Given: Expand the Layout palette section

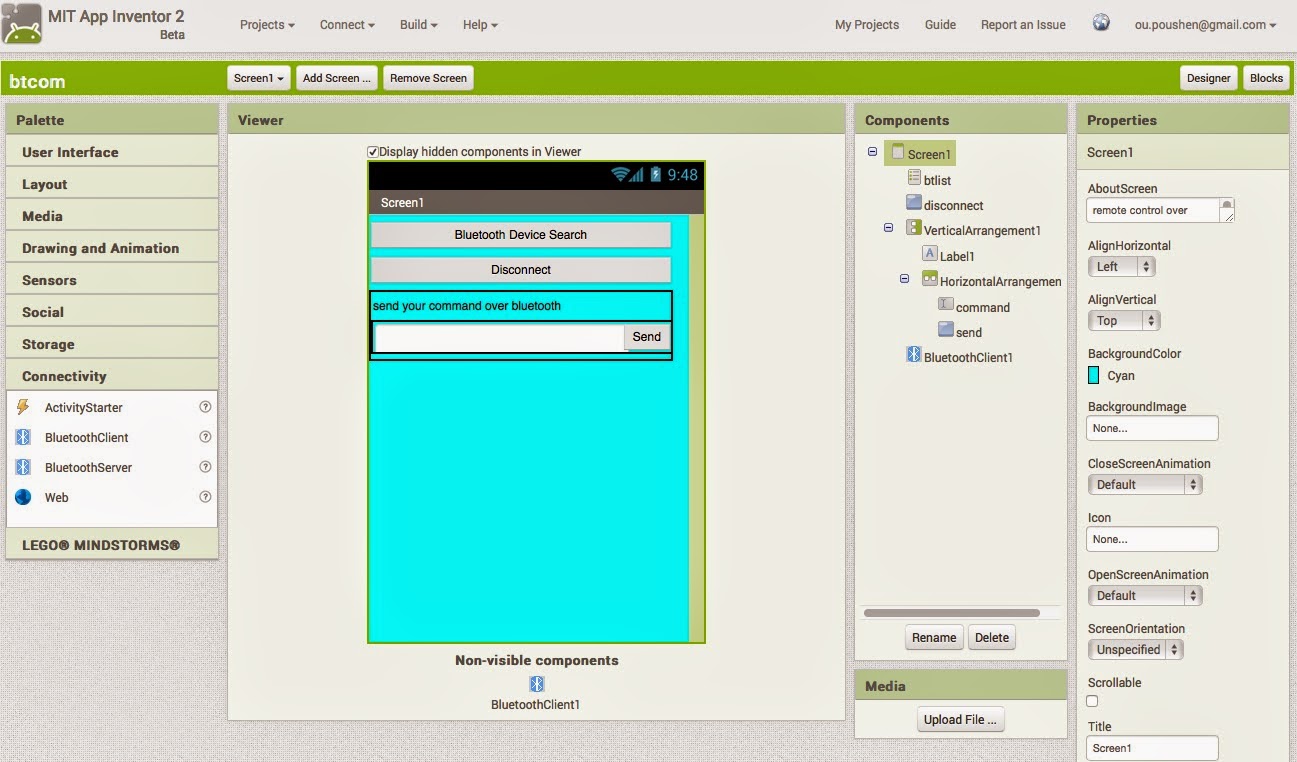Looking at the screenshot, I should click(x=112, y=184).
